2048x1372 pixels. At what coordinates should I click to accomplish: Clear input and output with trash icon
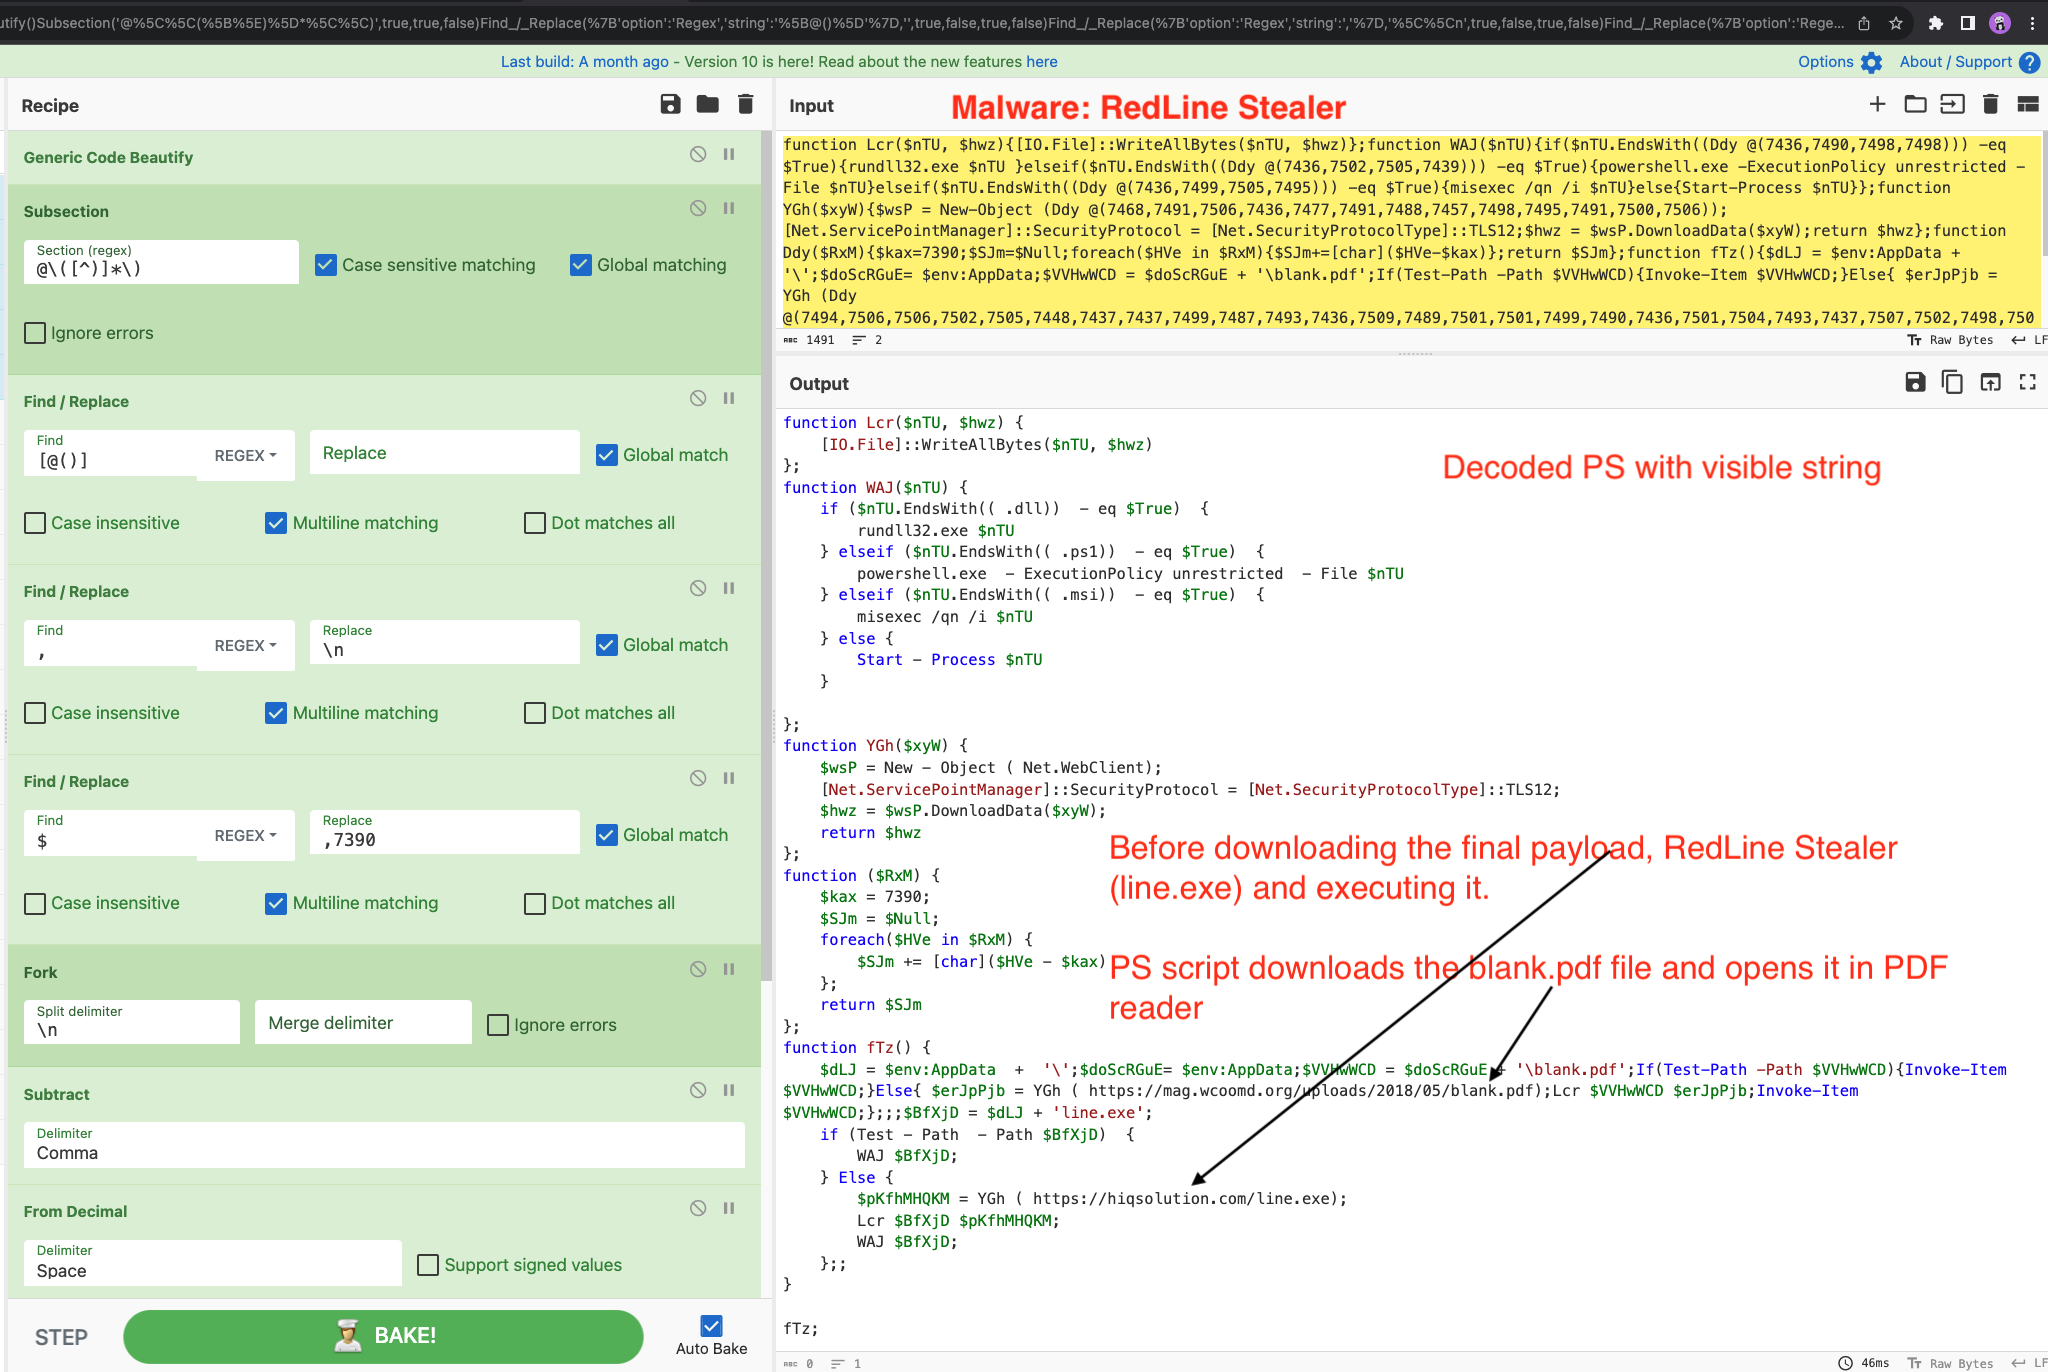(1990, 104)
